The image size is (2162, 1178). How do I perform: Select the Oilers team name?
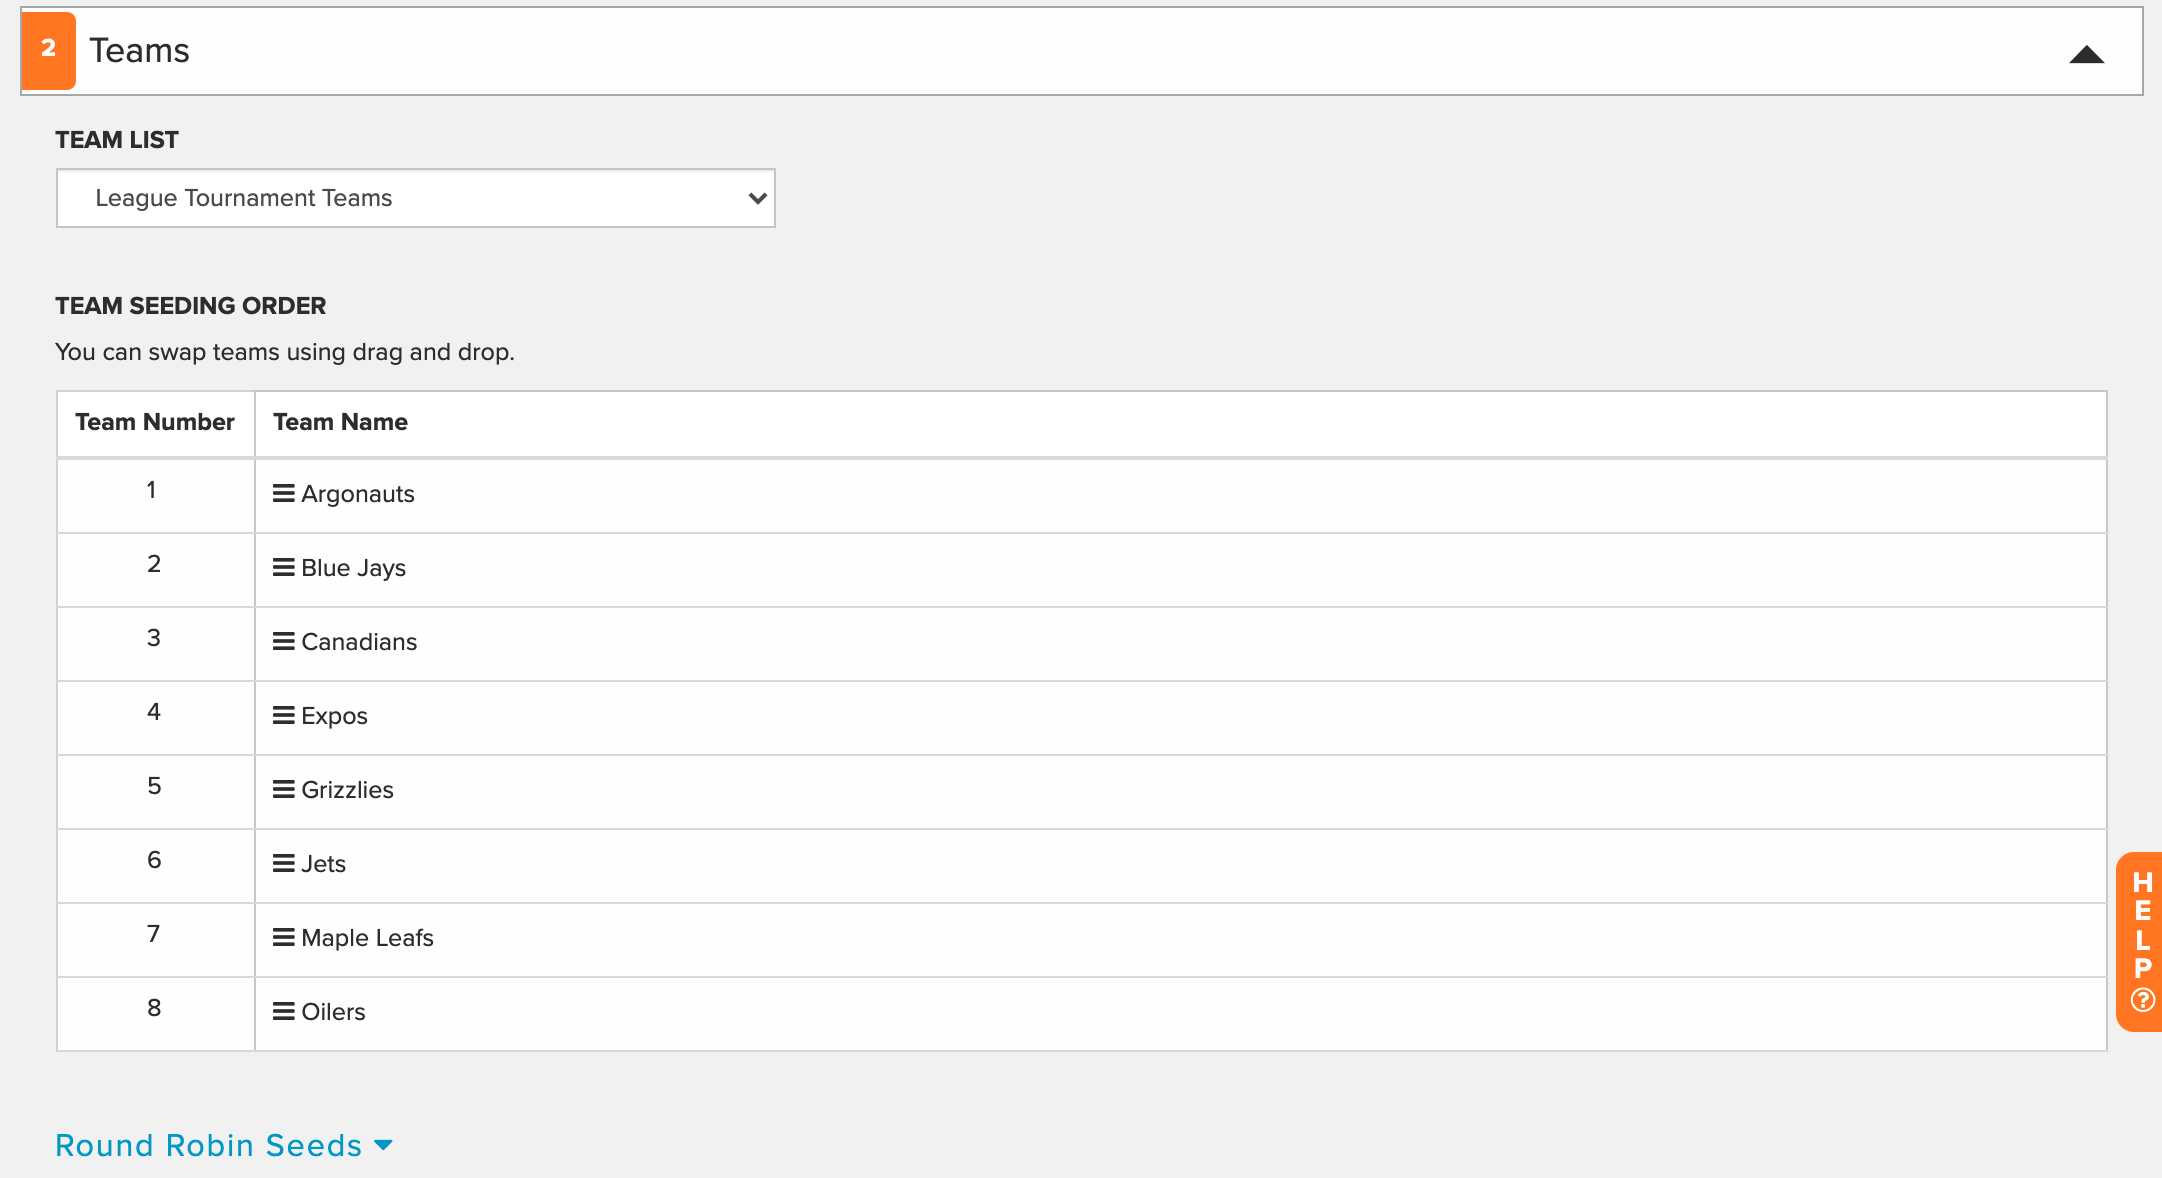333,1012
